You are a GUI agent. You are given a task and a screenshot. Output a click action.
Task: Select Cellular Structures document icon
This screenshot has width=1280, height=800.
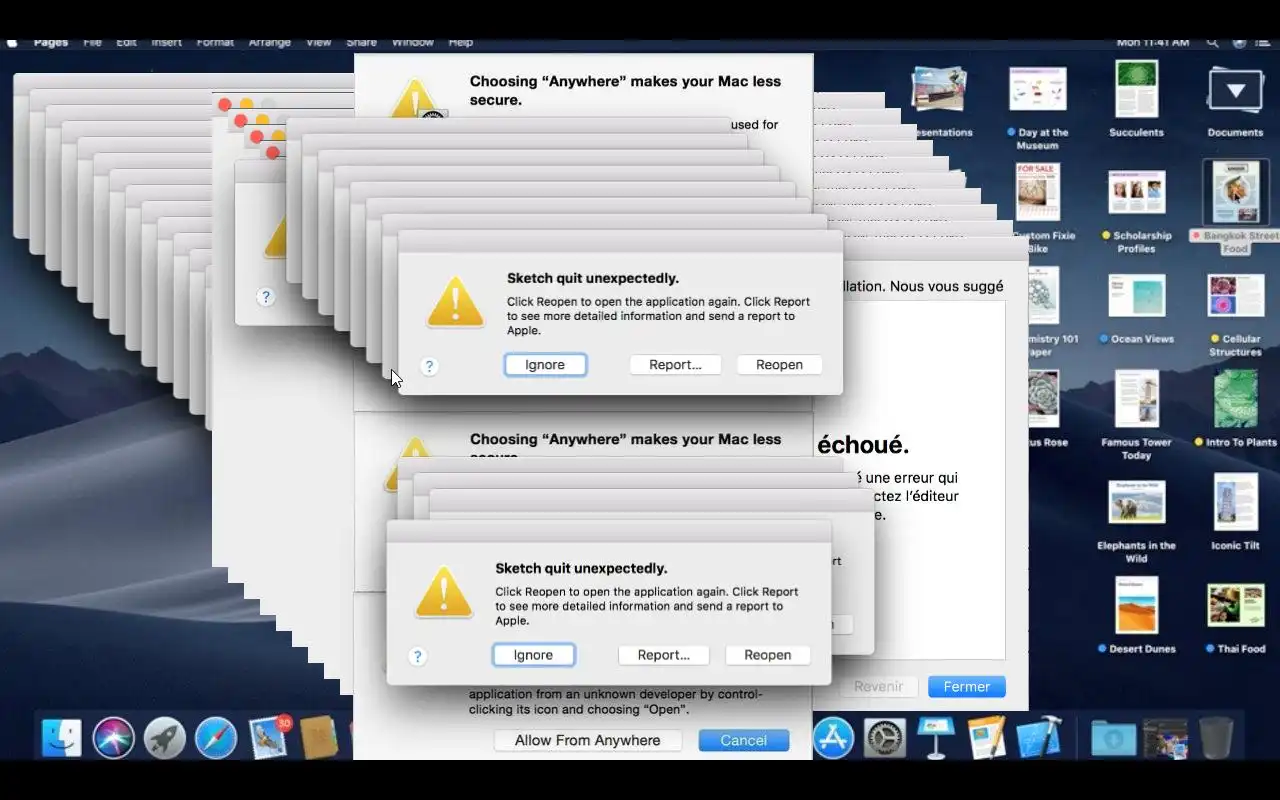(x=1235, y=296)
